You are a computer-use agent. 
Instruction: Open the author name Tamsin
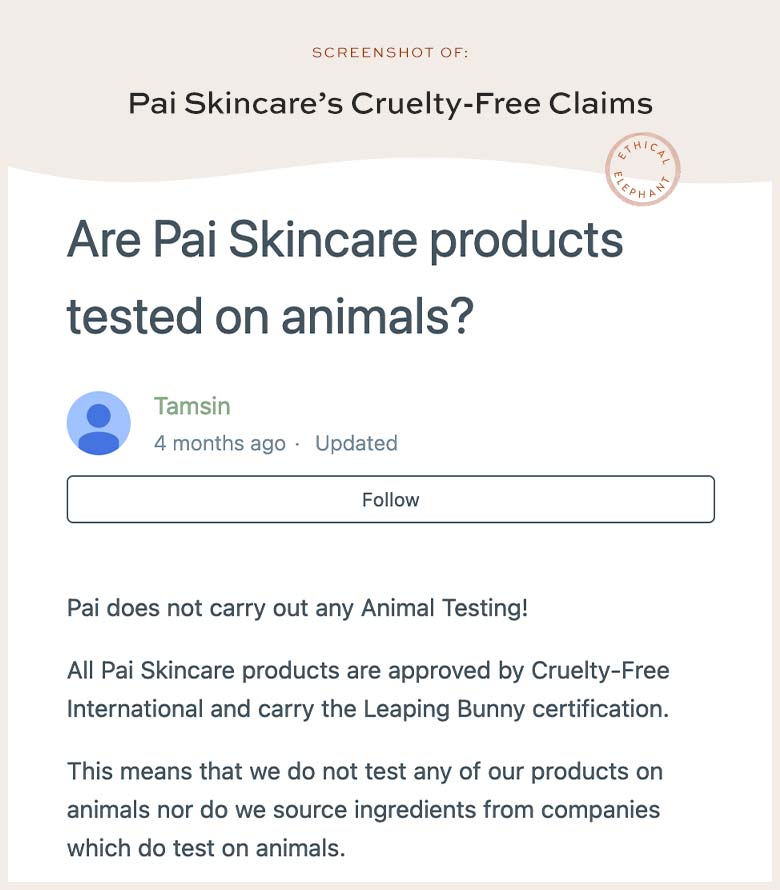pyautogui.click(x=192, y=406)
